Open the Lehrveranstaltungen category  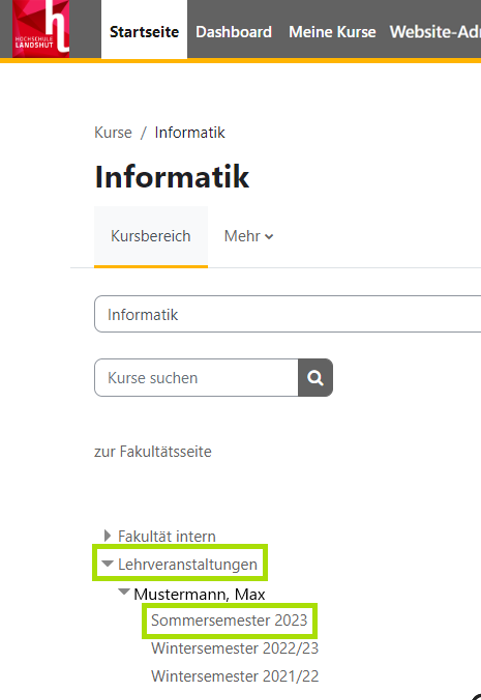click(188, 564)
